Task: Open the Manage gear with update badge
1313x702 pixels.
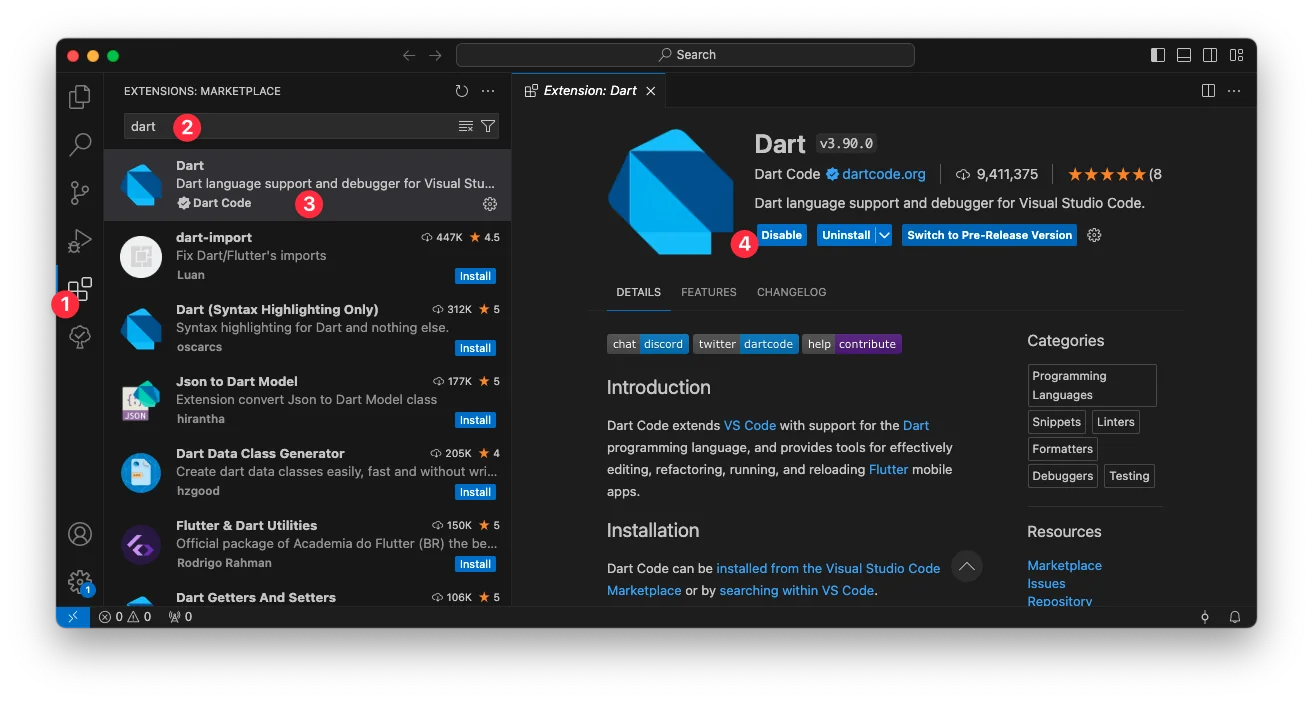Action: [x=80, y=582]
